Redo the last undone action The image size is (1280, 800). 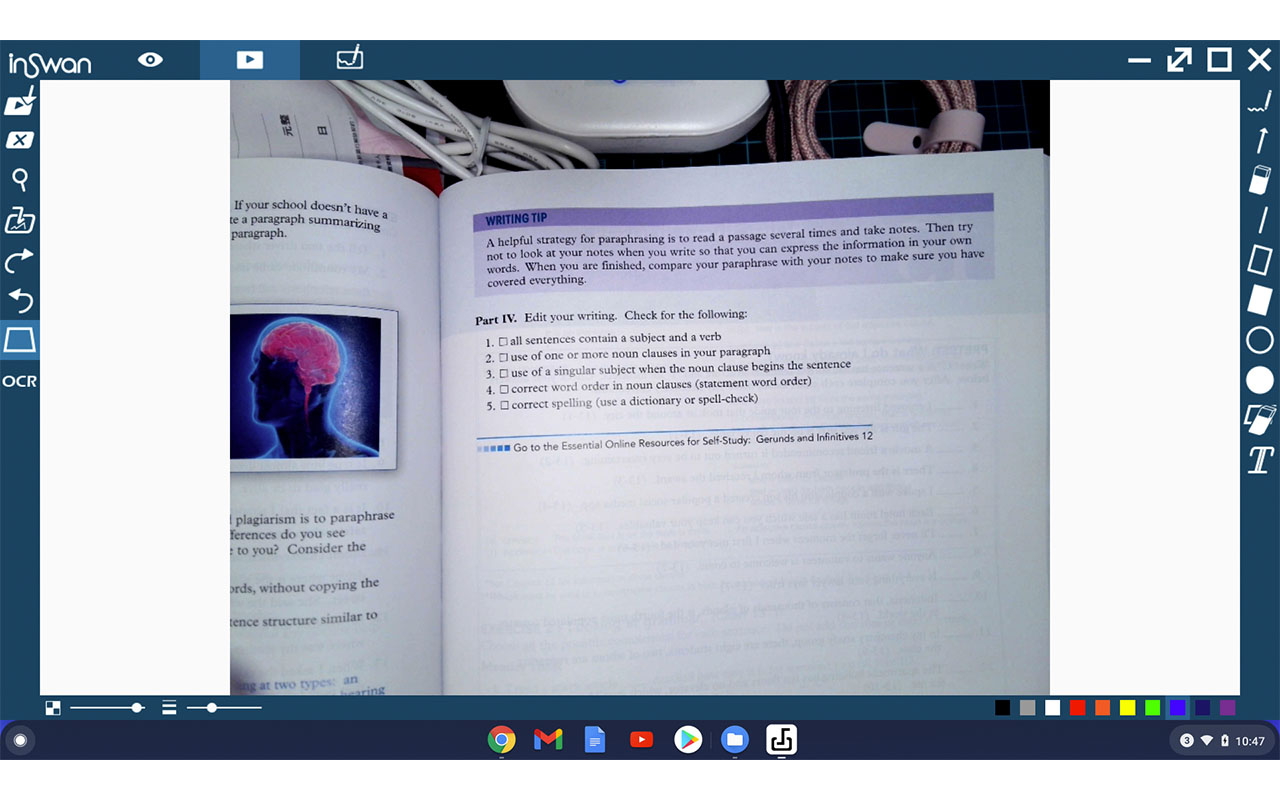(20, 261)
